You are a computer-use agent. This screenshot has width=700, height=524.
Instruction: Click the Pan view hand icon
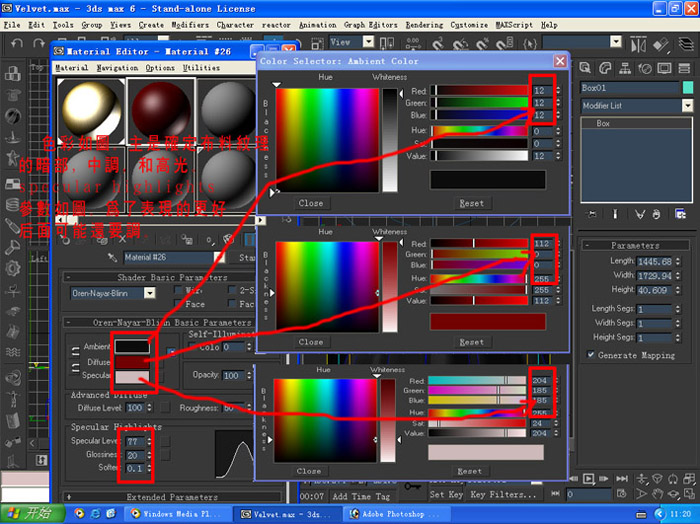(657, 494)
